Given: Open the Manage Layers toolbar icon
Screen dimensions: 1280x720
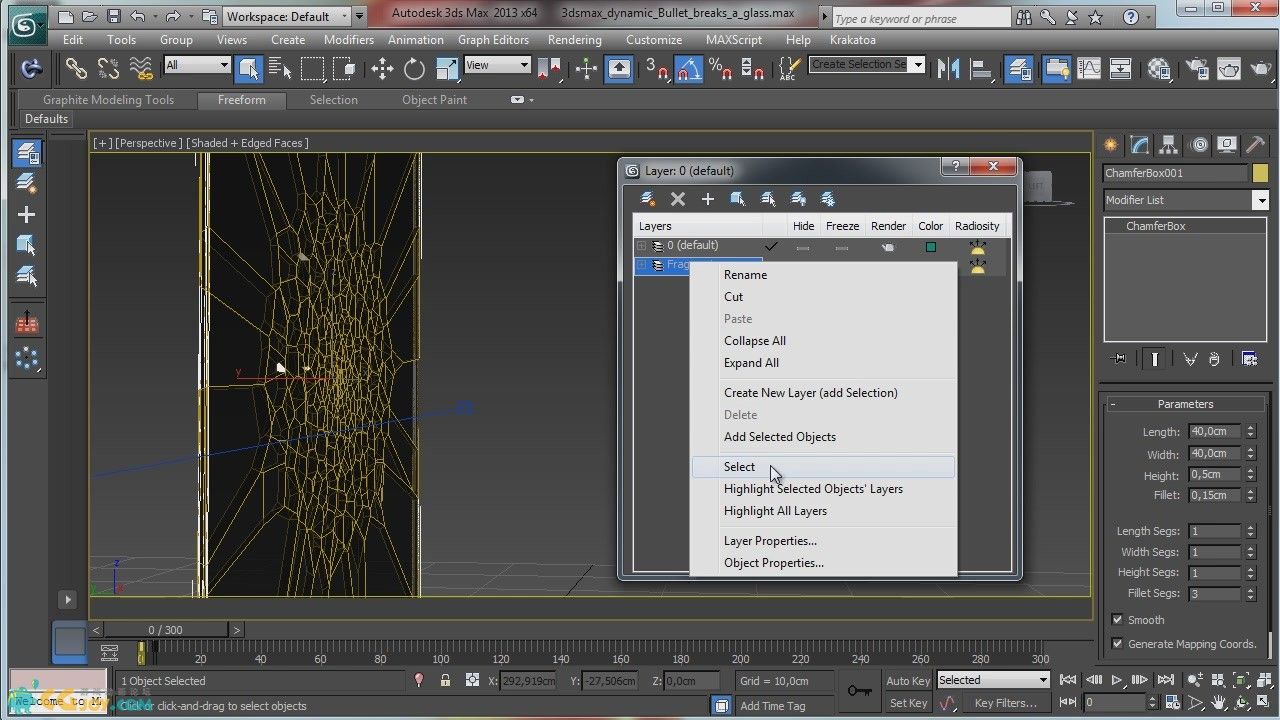Looking at the screenshot, I should click(x=1019, y=68).
